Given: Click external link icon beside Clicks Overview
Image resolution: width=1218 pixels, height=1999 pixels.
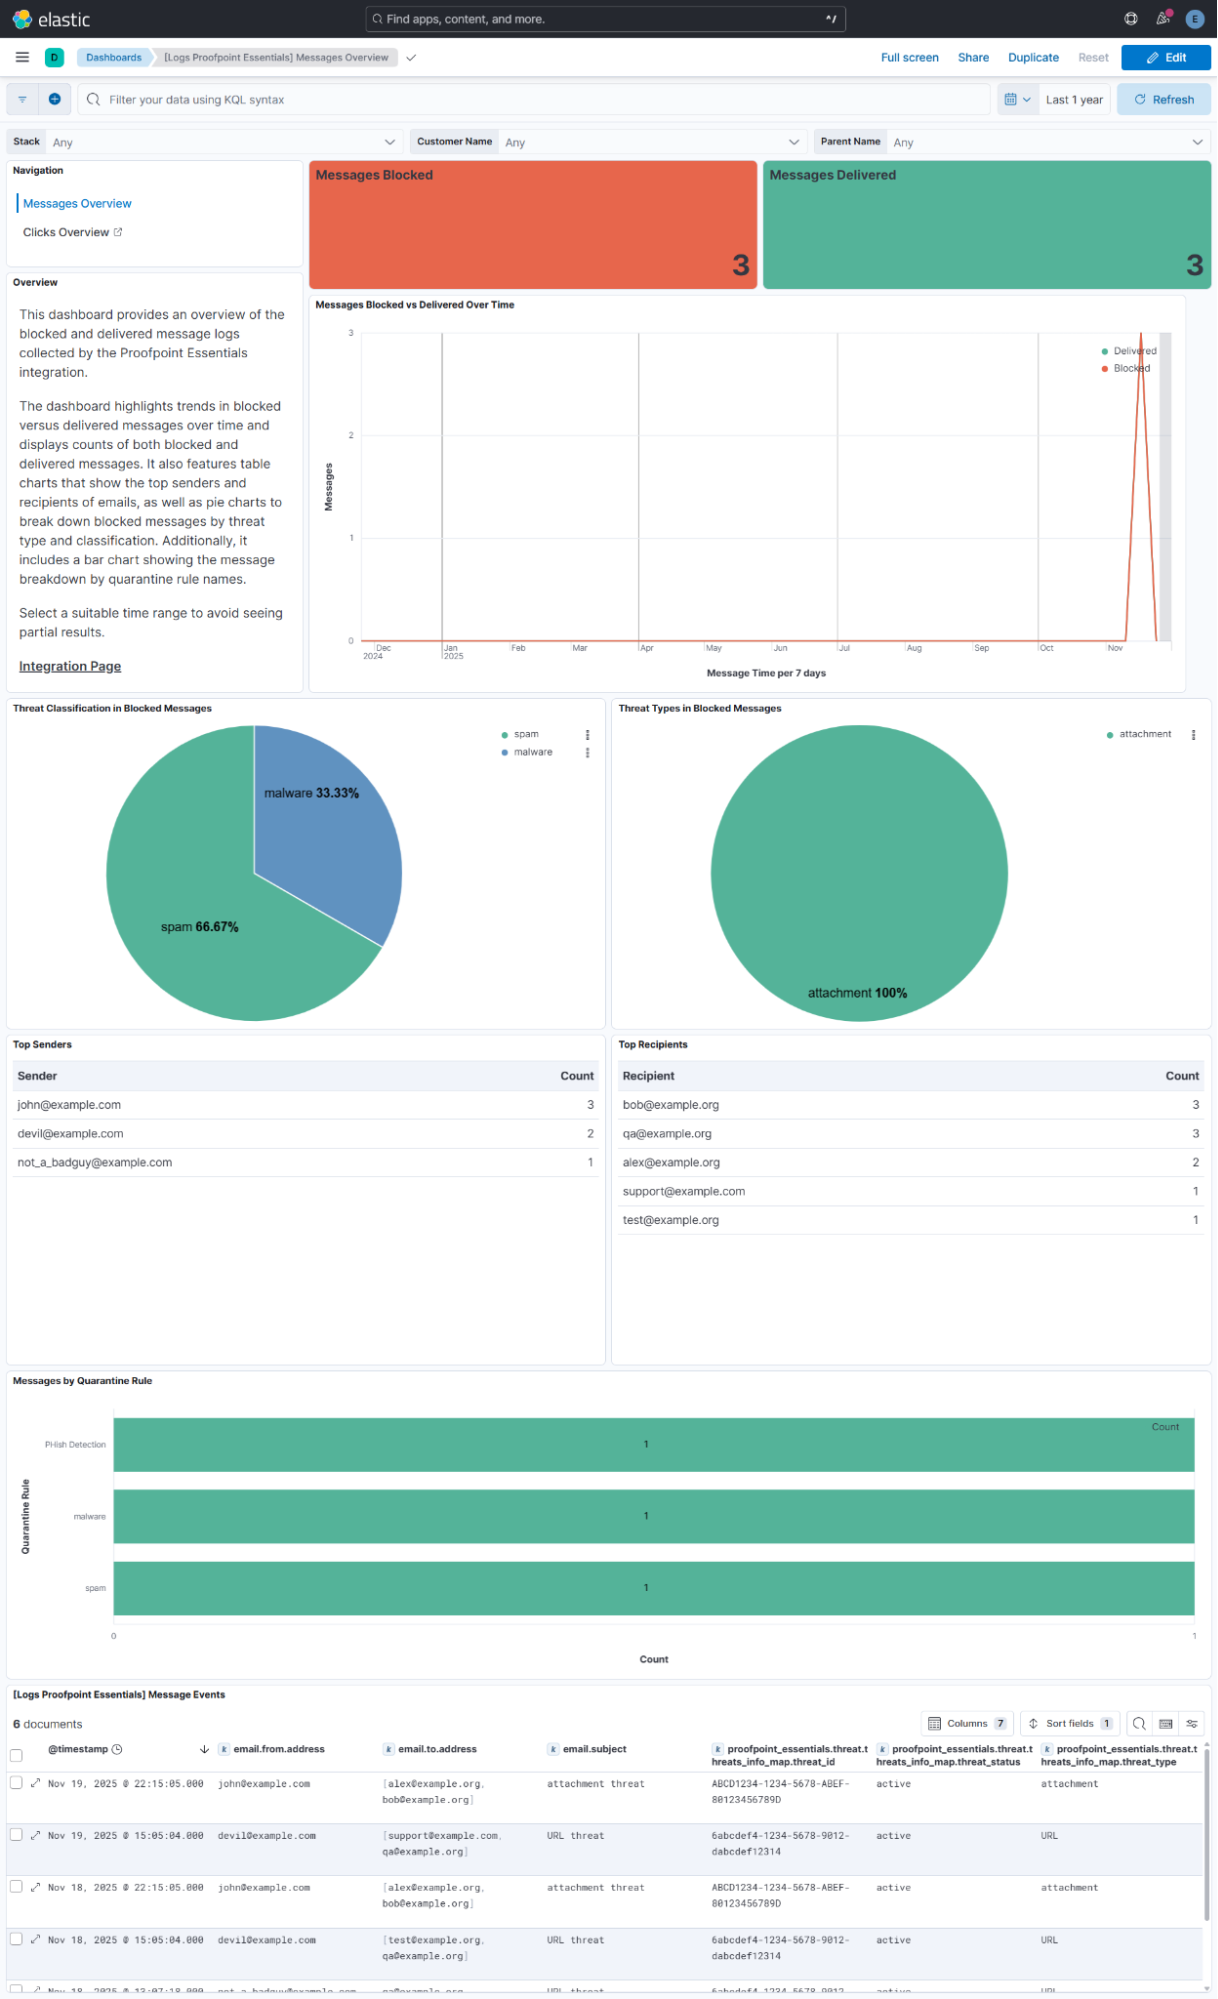Looking at the screenshot, I should coord(118,232).
